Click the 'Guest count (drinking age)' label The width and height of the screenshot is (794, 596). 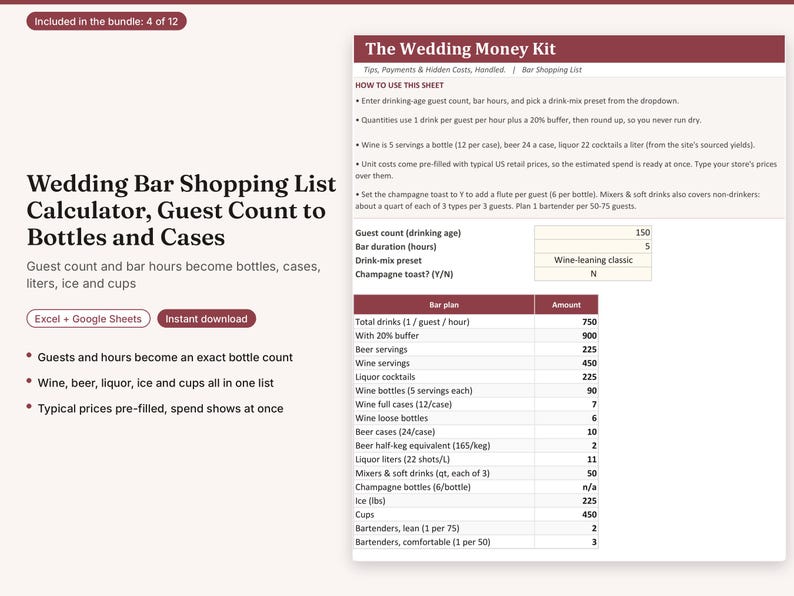click(408, 233)
